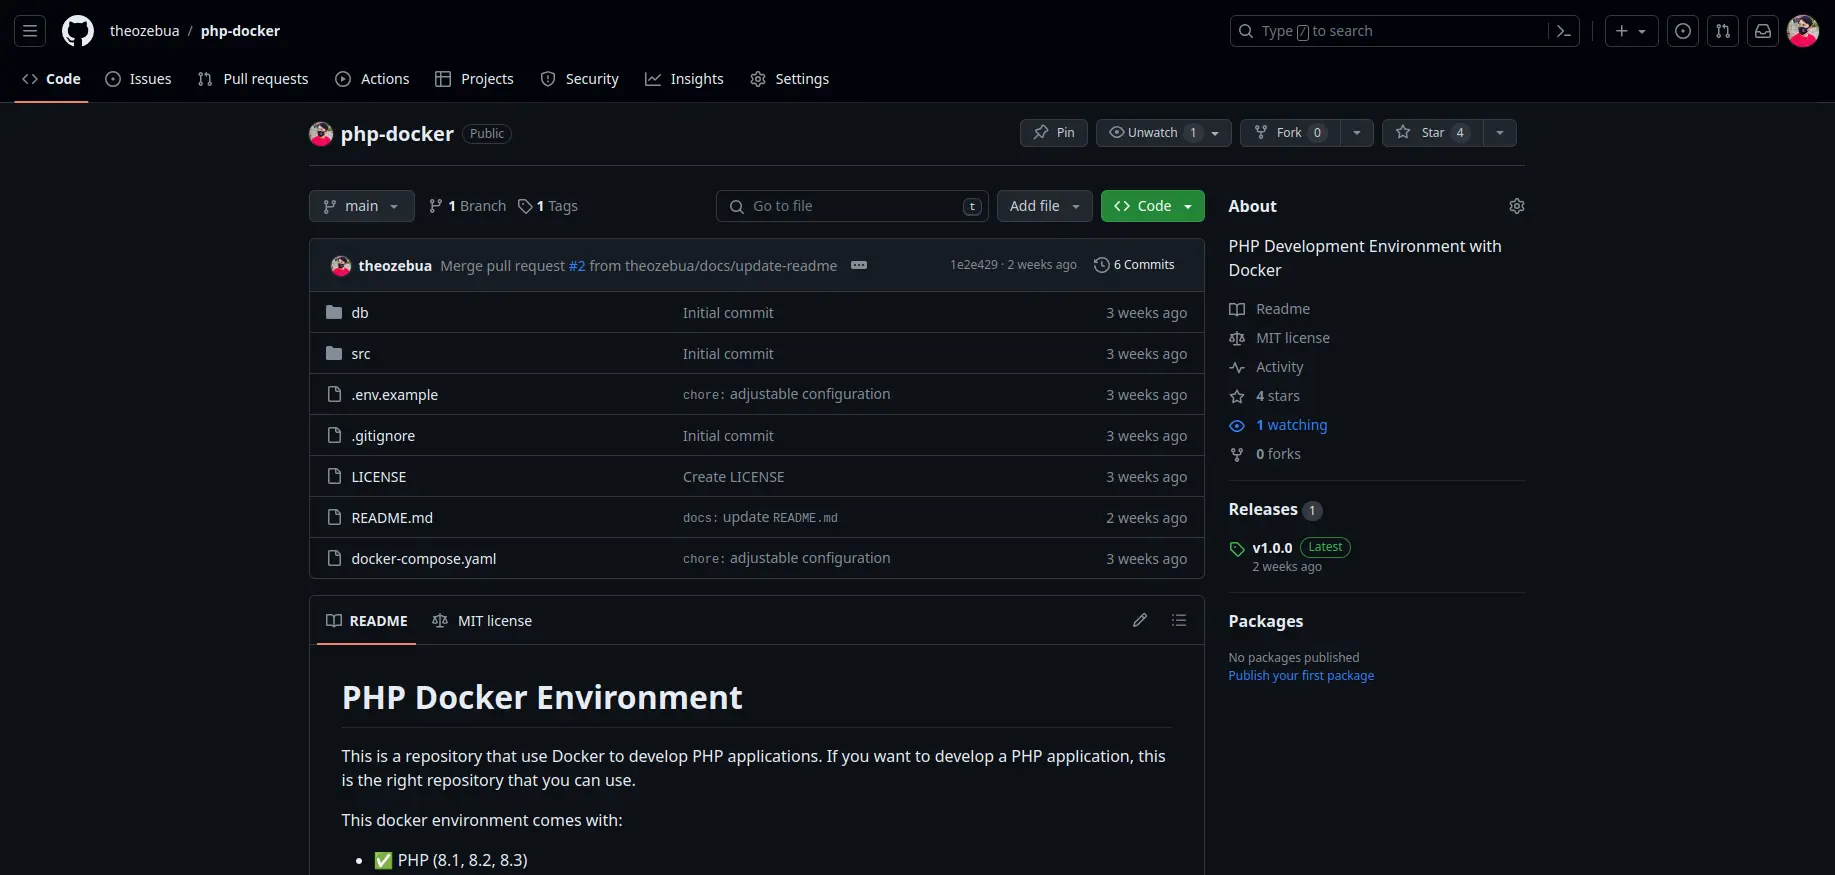The width and height of the screenshot is (1835, 875).
Task: Select the README tab in file viewer
Action: tap(367, 621)
